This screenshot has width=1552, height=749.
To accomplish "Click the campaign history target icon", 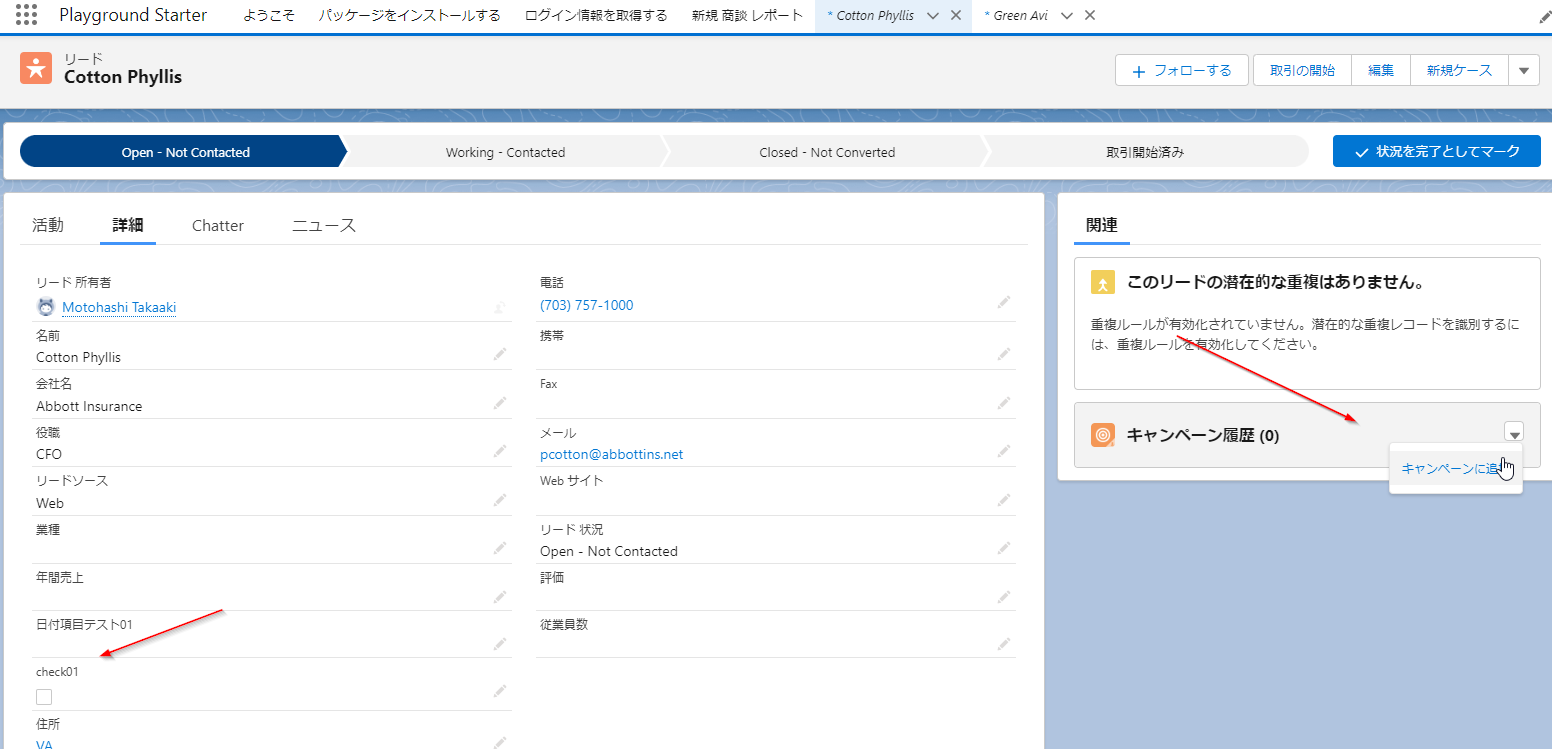I will (1102, 435).
